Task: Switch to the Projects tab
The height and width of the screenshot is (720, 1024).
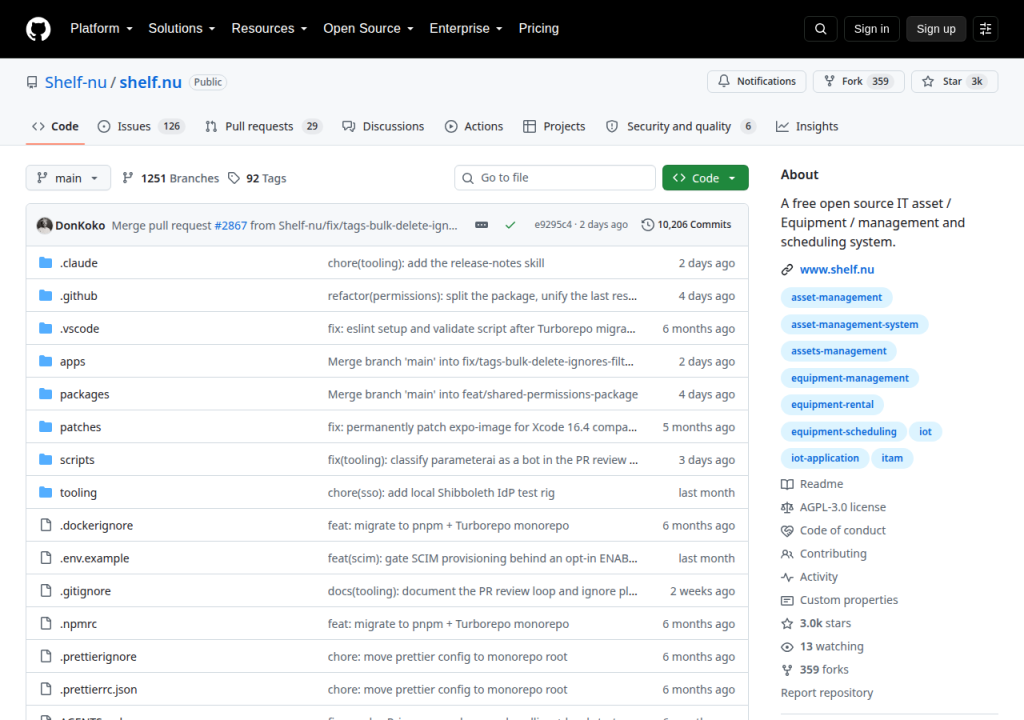Action: tap(554, 126)
